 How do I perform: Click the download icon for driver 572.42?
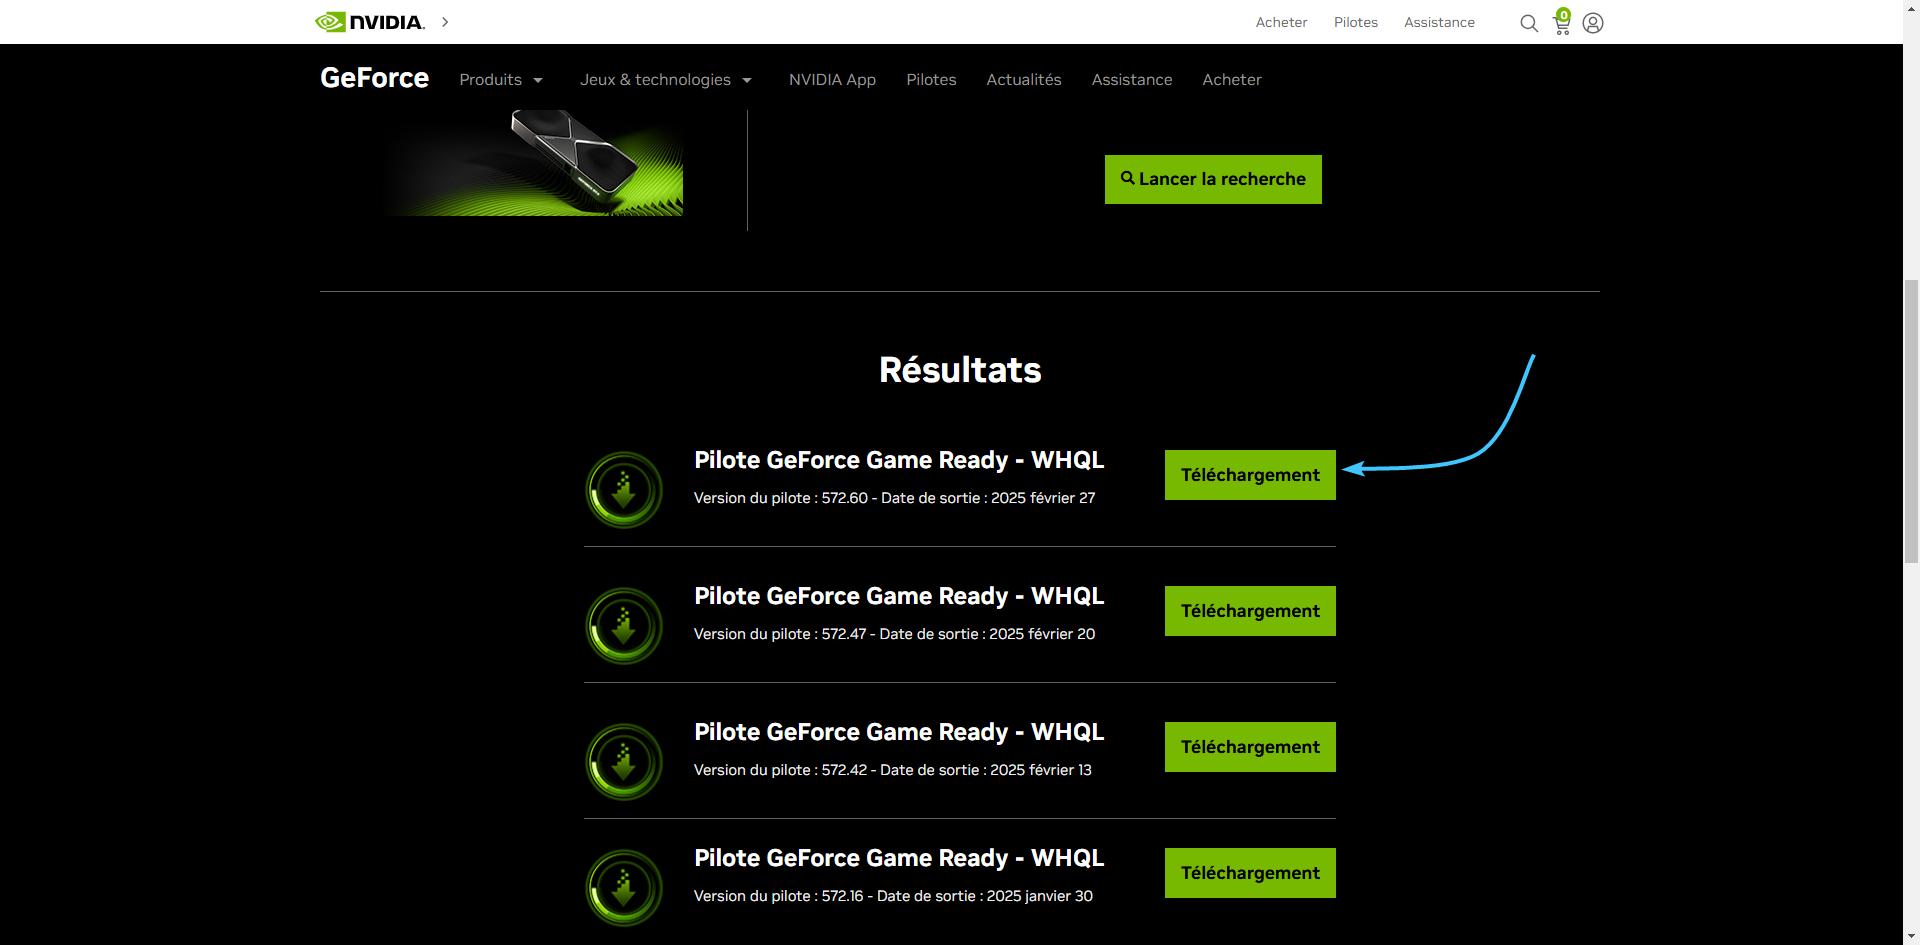click(624, 762)
